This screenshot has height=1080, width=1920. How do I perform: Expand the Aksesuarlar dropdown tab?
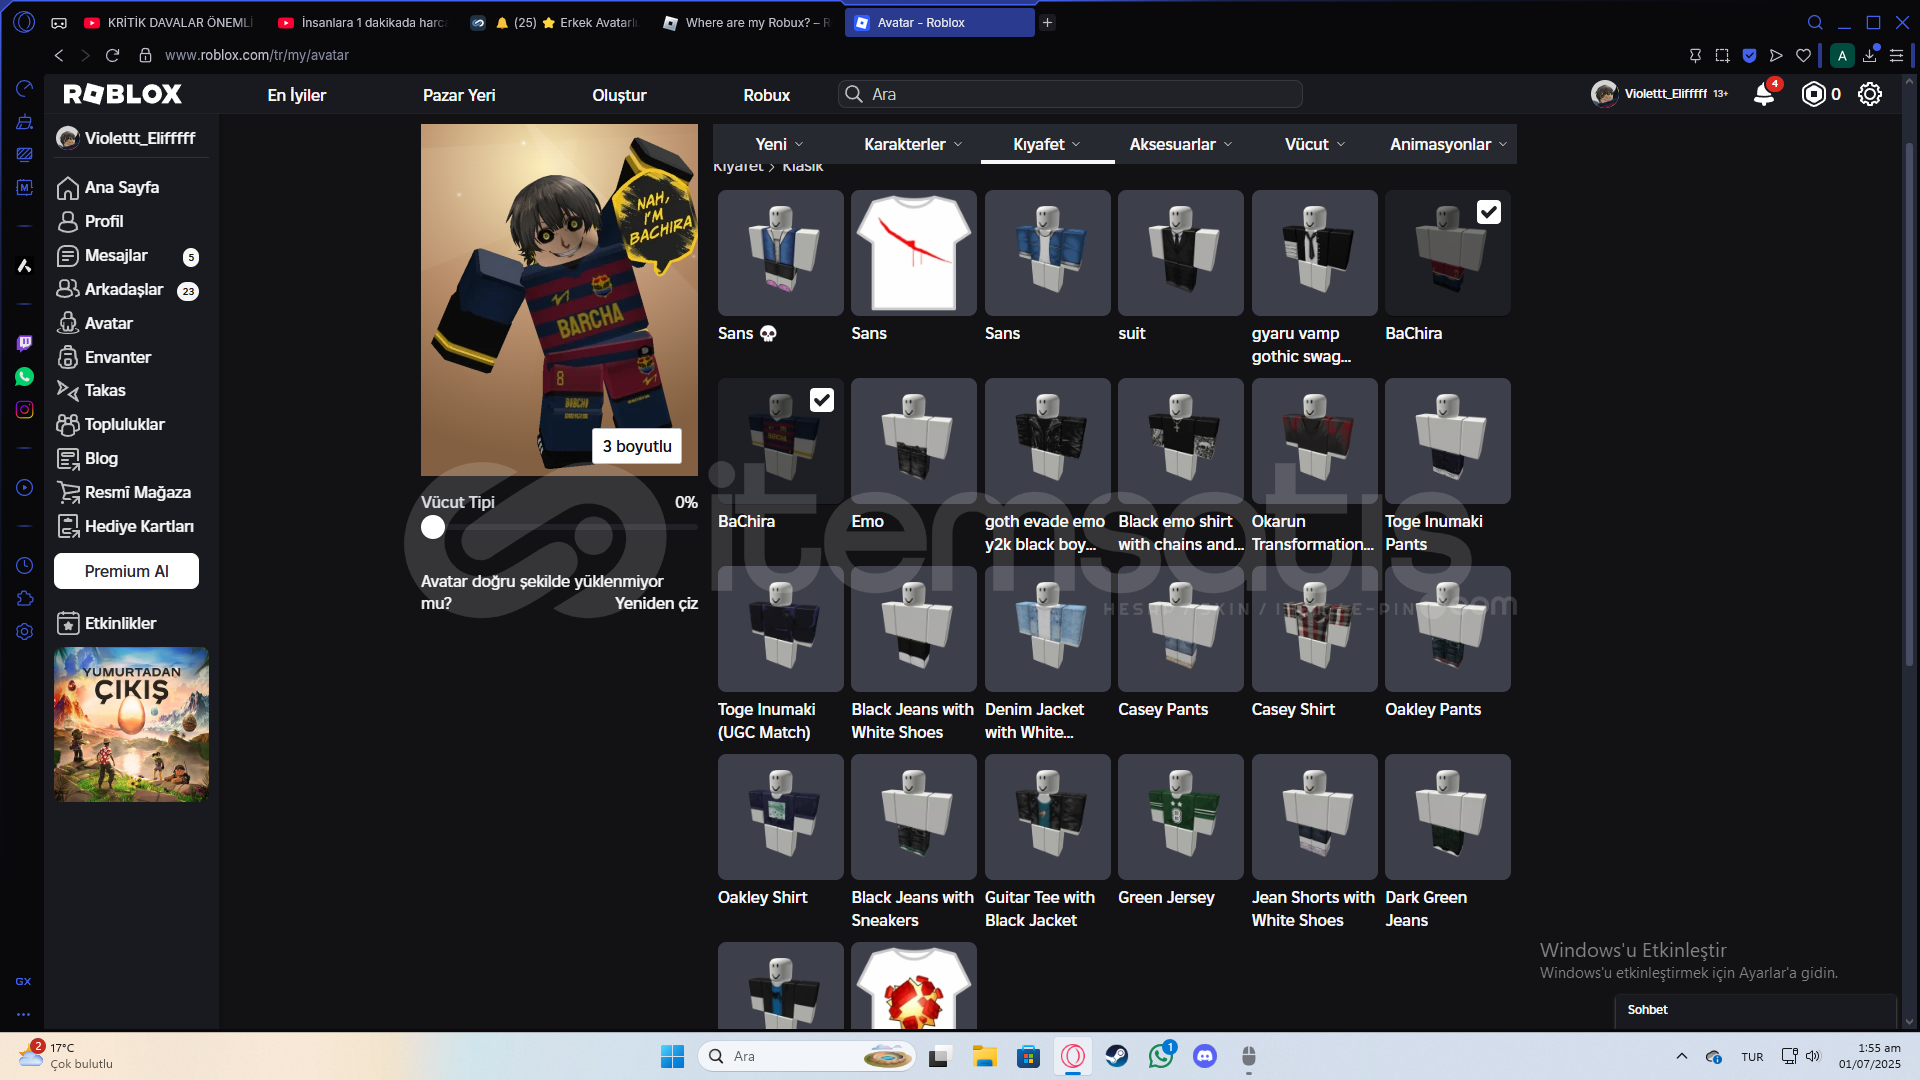[1180, 144]
